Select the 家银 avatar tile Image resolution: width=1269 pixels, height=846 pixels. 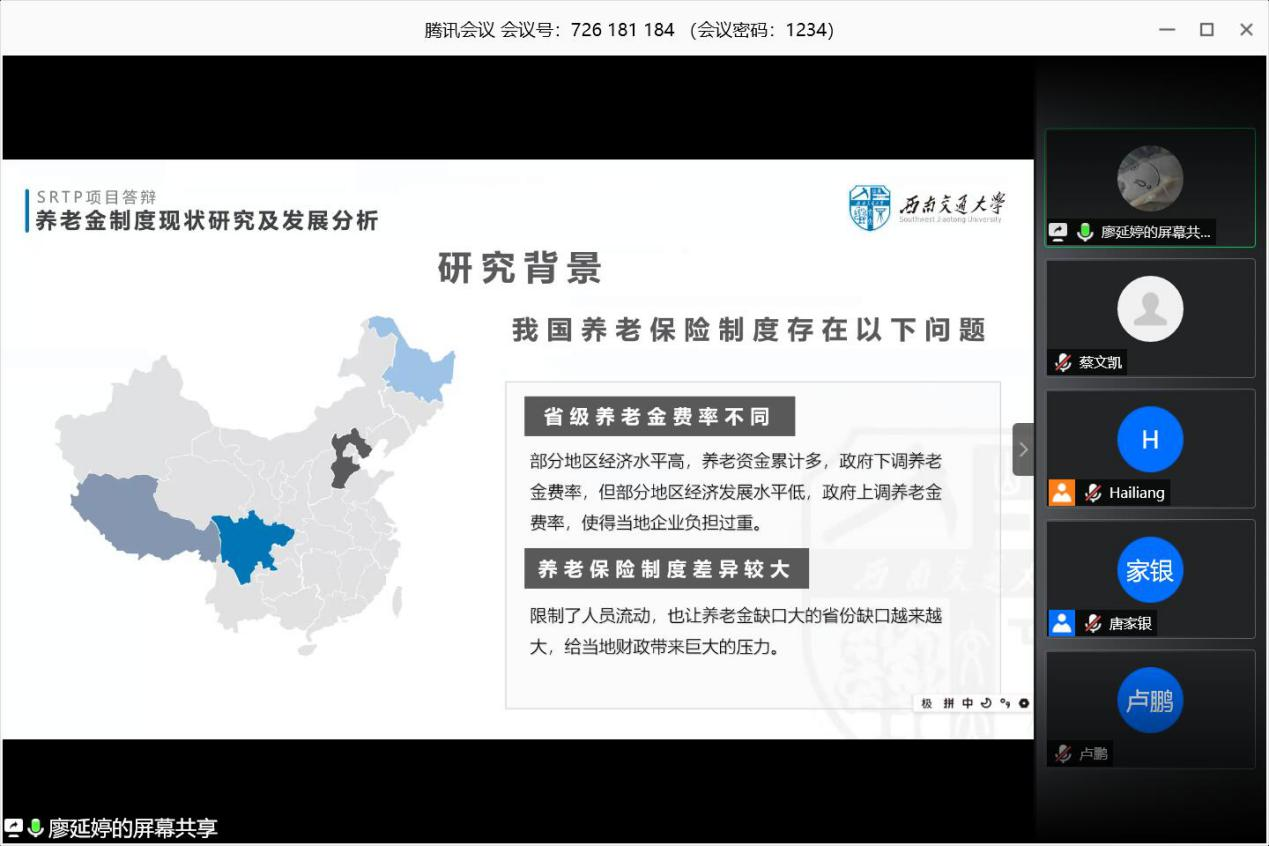1150,570
